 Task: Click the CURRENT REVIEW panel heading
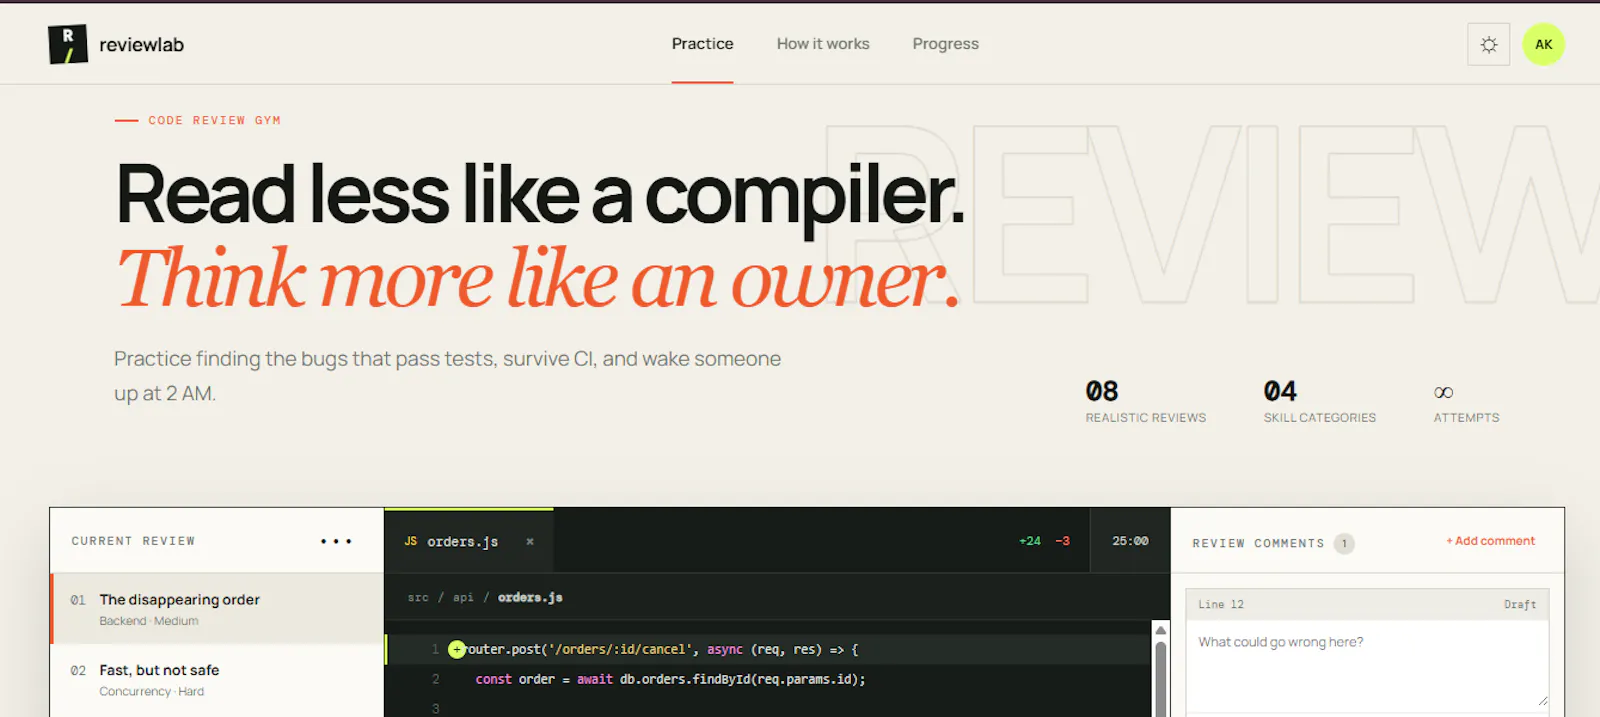coord(133,541)
